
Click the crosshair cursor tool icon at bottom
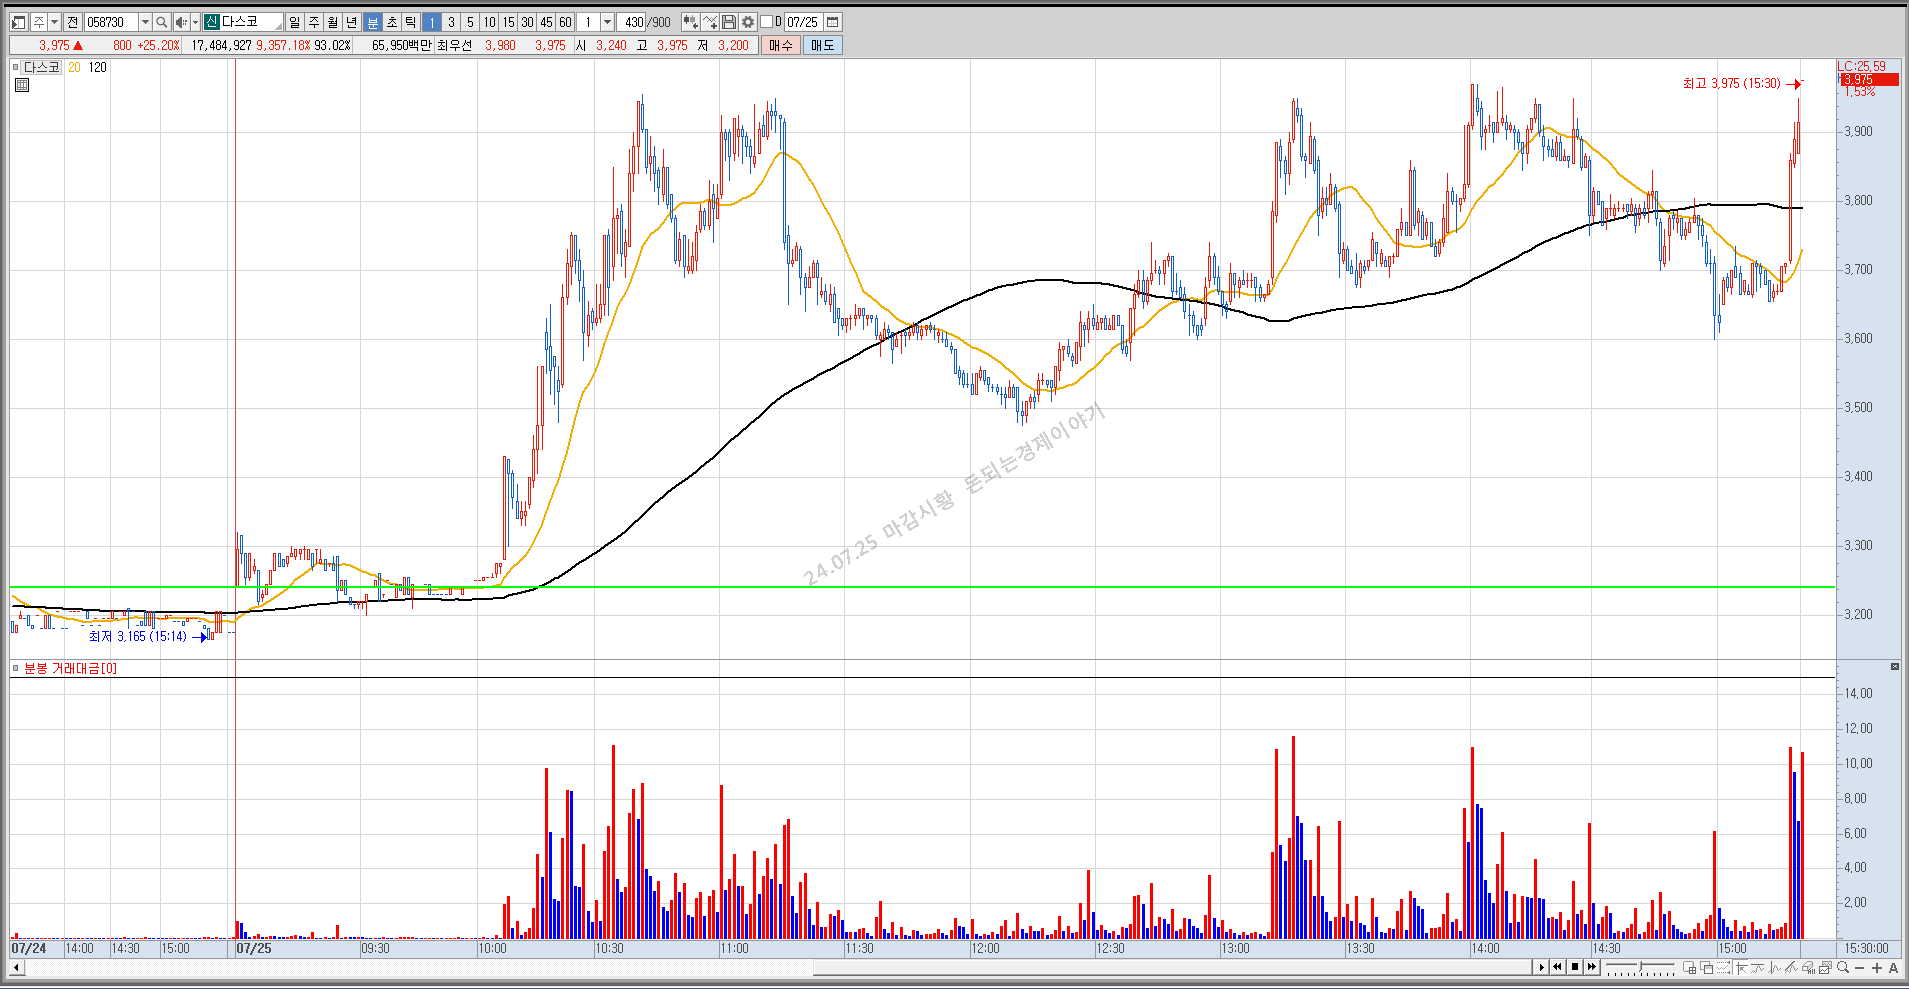coord(1741,967)
